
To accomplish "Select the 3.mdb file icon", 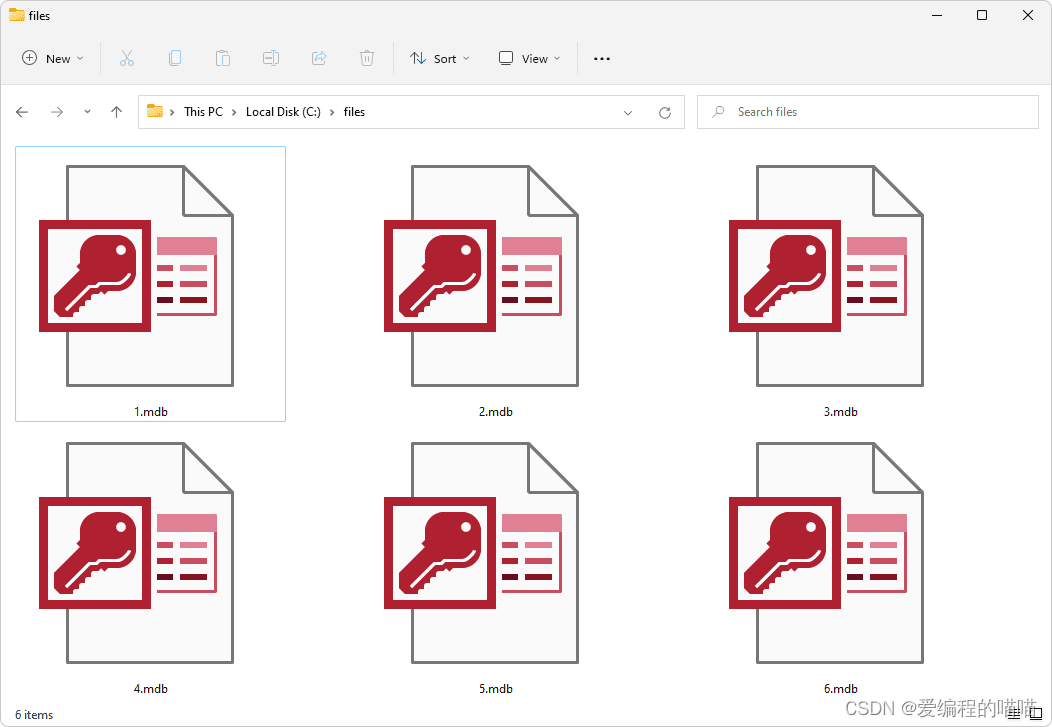I will click(827, 276).
